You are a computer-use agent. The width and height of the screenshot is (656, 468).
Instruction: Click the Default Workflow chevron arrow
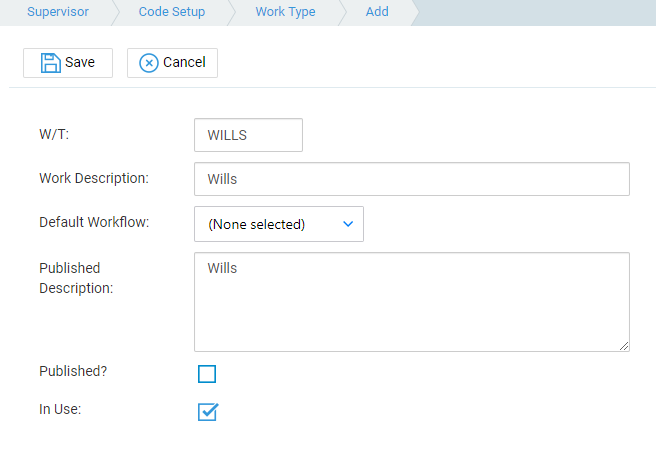coord(348,224)
